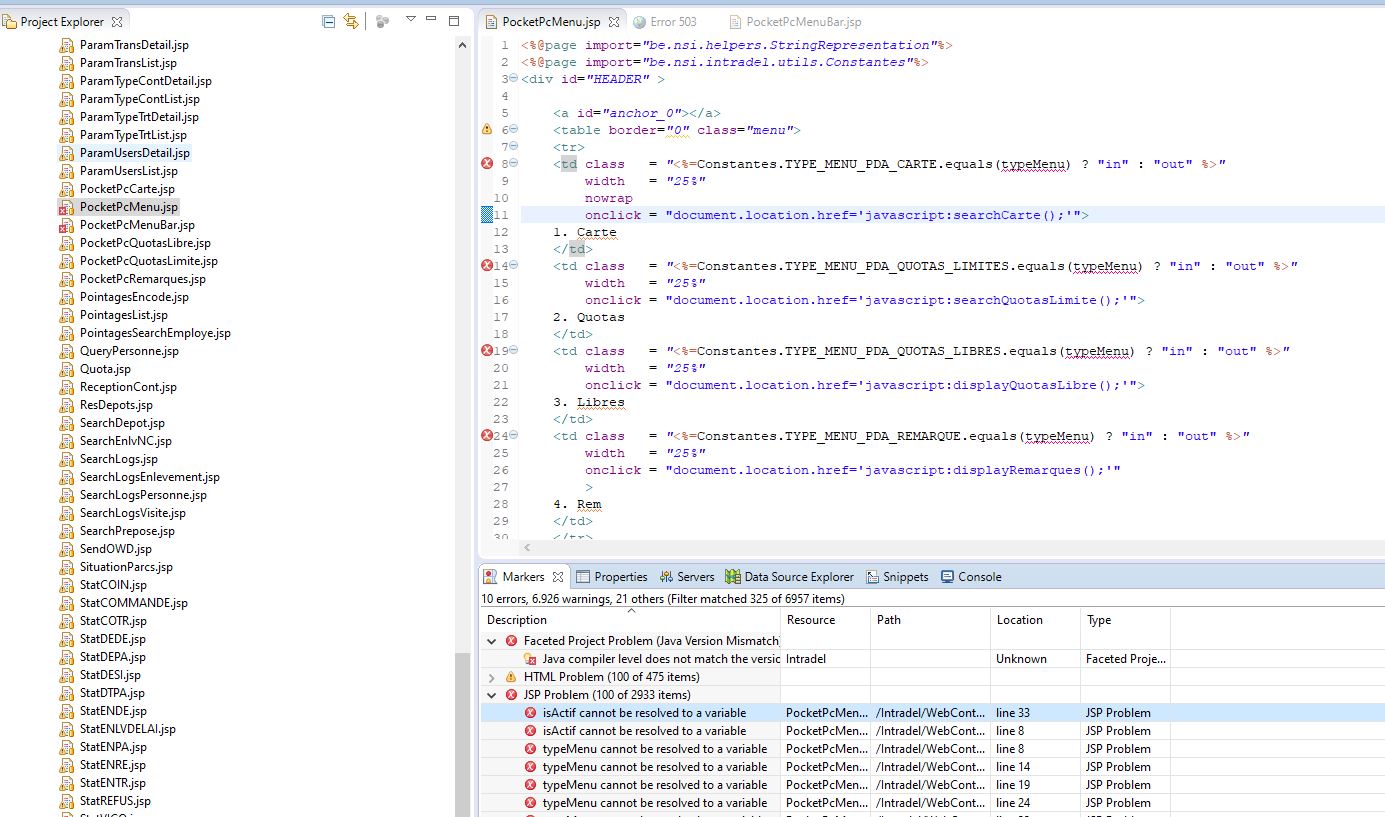Select PocketPcQuotasLibre.jsp in the tree

[145, 243]
